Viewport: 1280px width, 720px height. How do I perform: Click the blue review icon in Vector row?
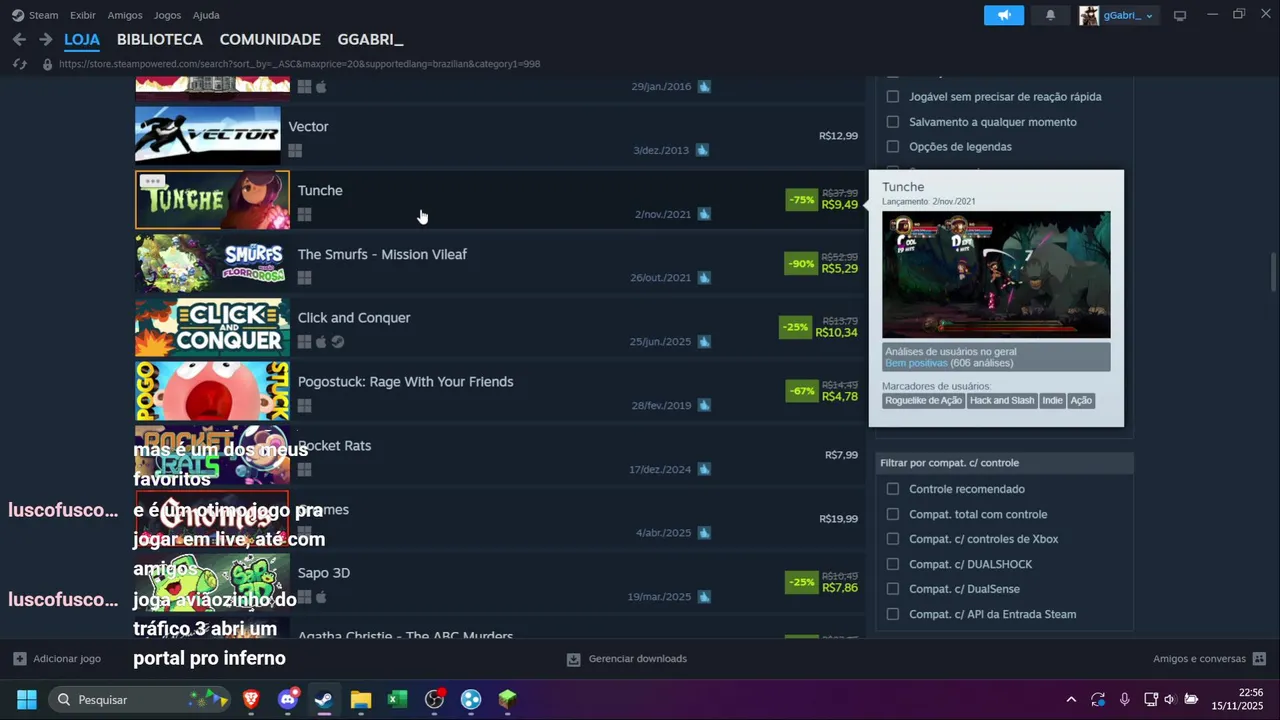(702, 150)
